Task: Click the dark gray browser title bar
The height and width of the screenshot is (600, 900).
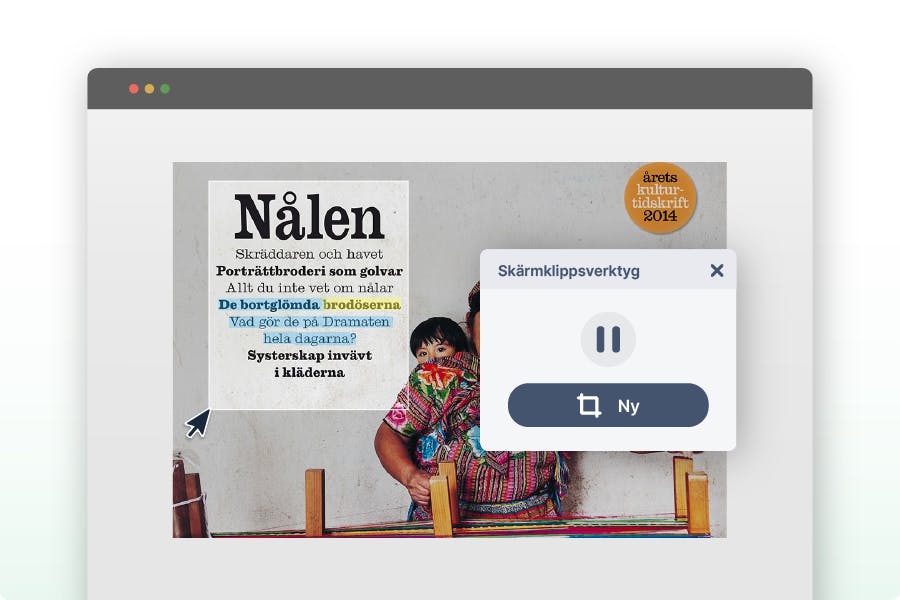Action: pyautogui.click(x=449, y=88)
